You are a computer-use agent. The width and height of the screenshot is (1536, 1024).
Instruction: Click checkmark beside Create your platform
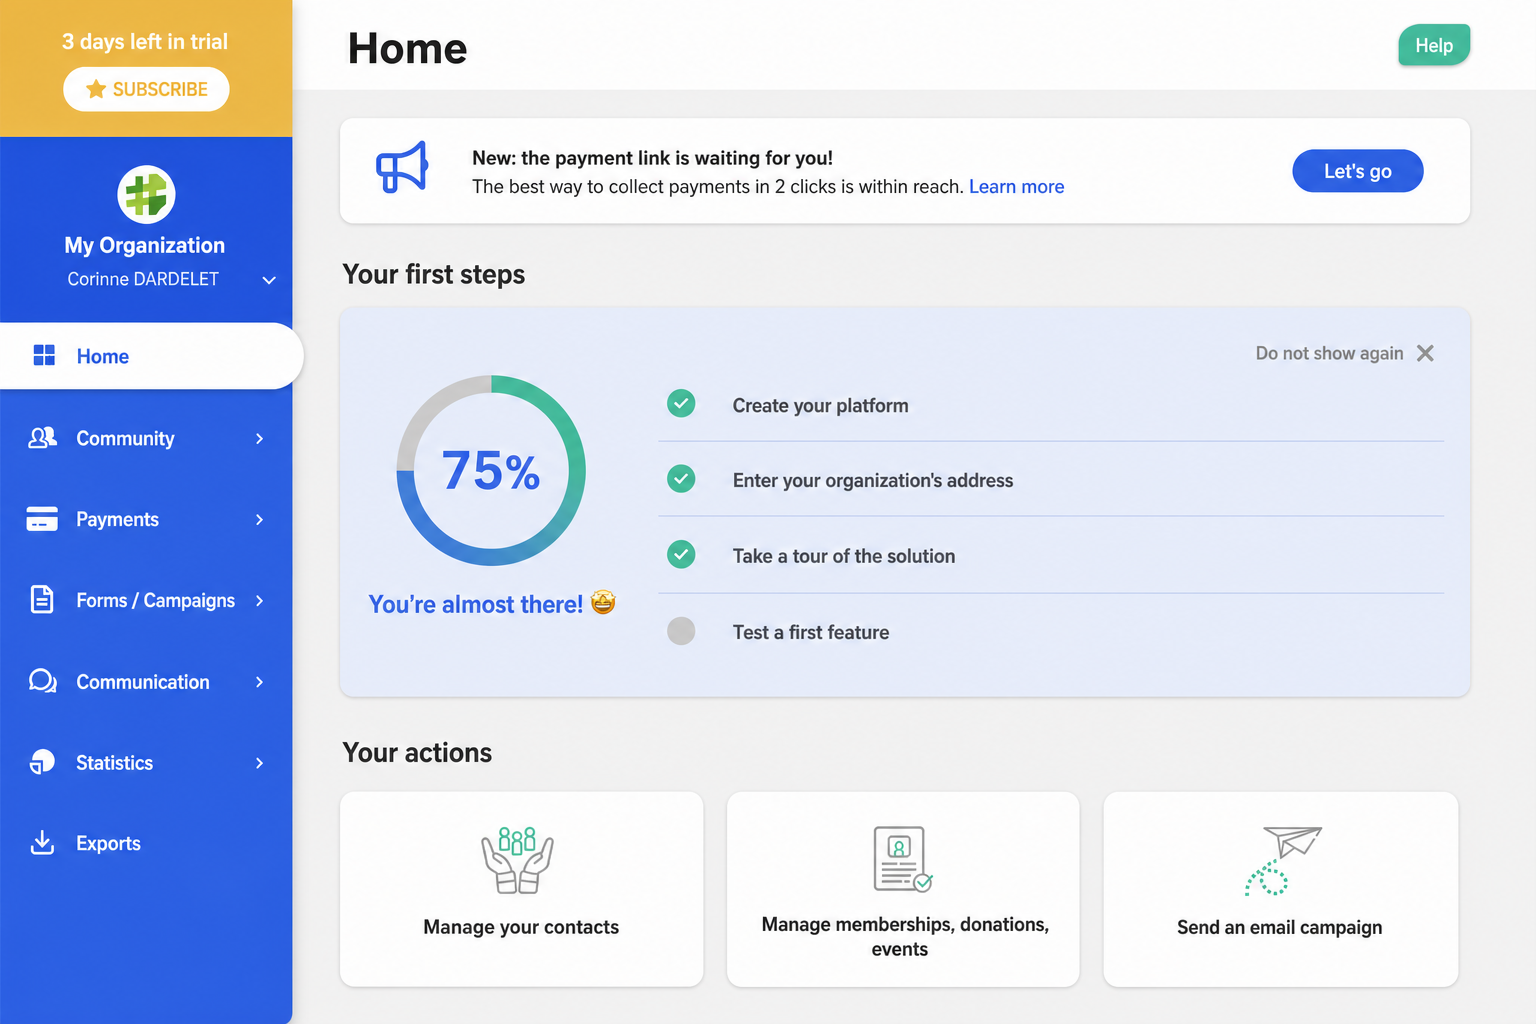tap(681, 404)
